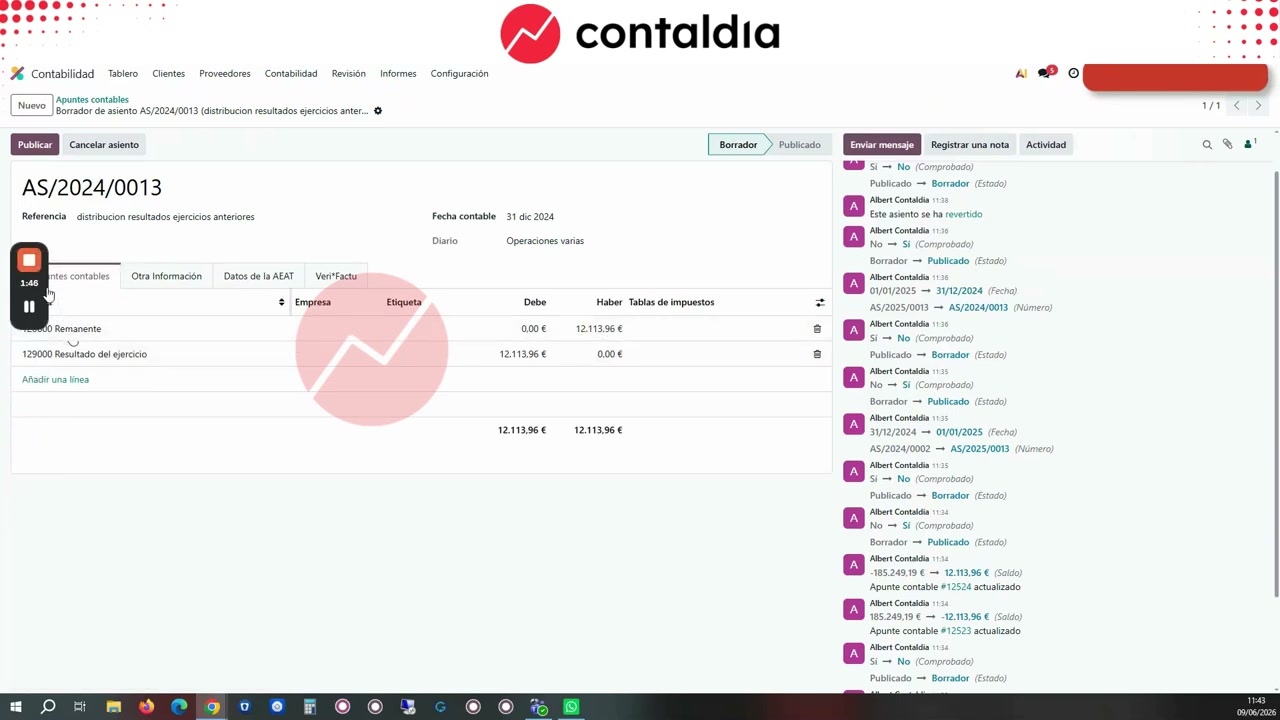Show followers icon in chatter
This screenshot has width=1280, height=720.
pyautogui.click(x=1250, y=145)
